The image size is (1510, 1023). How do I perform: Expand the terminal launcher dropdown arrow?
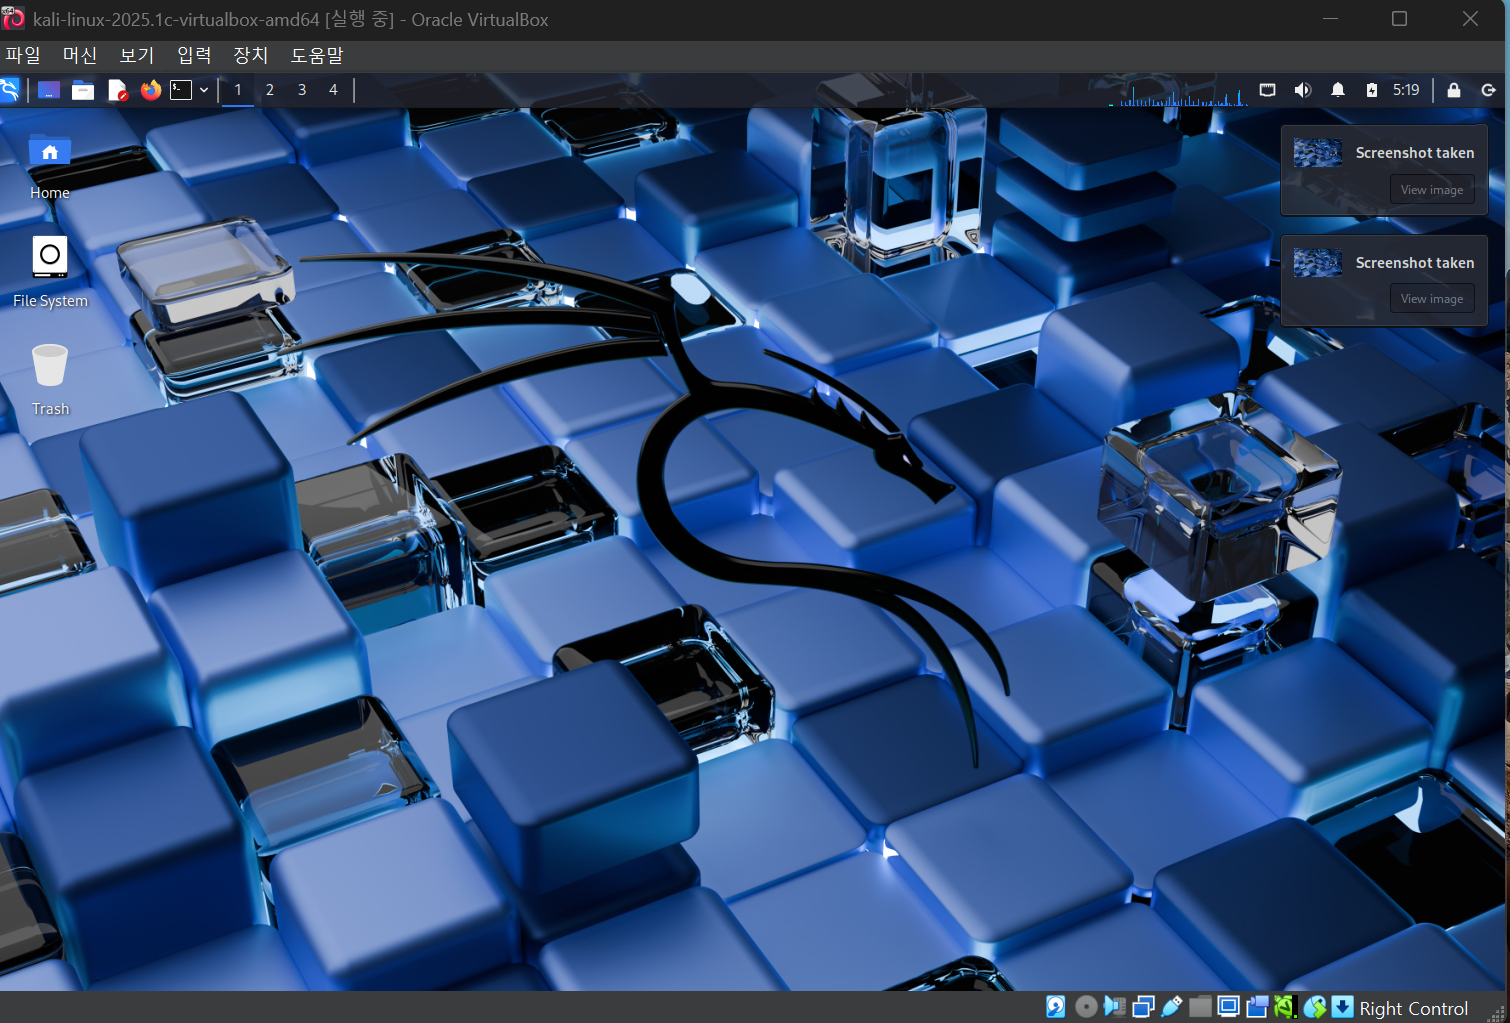pos(204,90)
